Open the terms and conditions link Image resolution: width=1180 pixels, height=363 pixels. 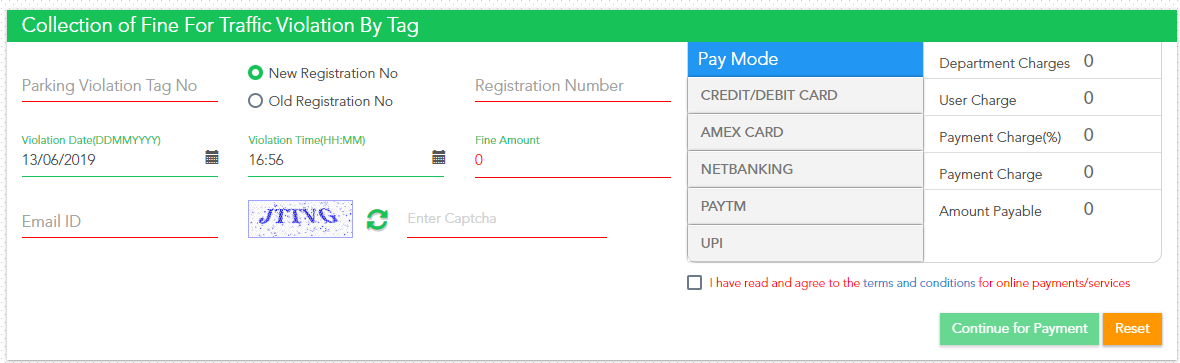coord(918,283)
